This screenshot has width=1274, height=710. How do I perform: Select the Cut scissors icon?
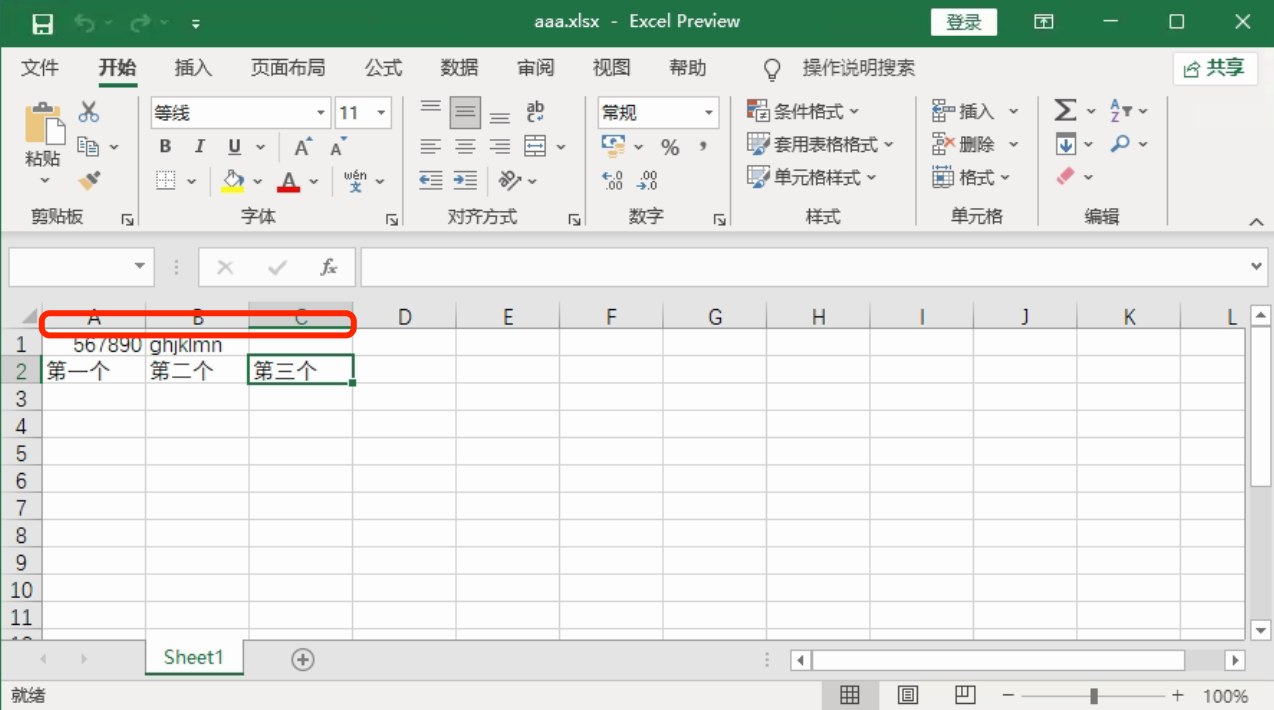(89, 112)
